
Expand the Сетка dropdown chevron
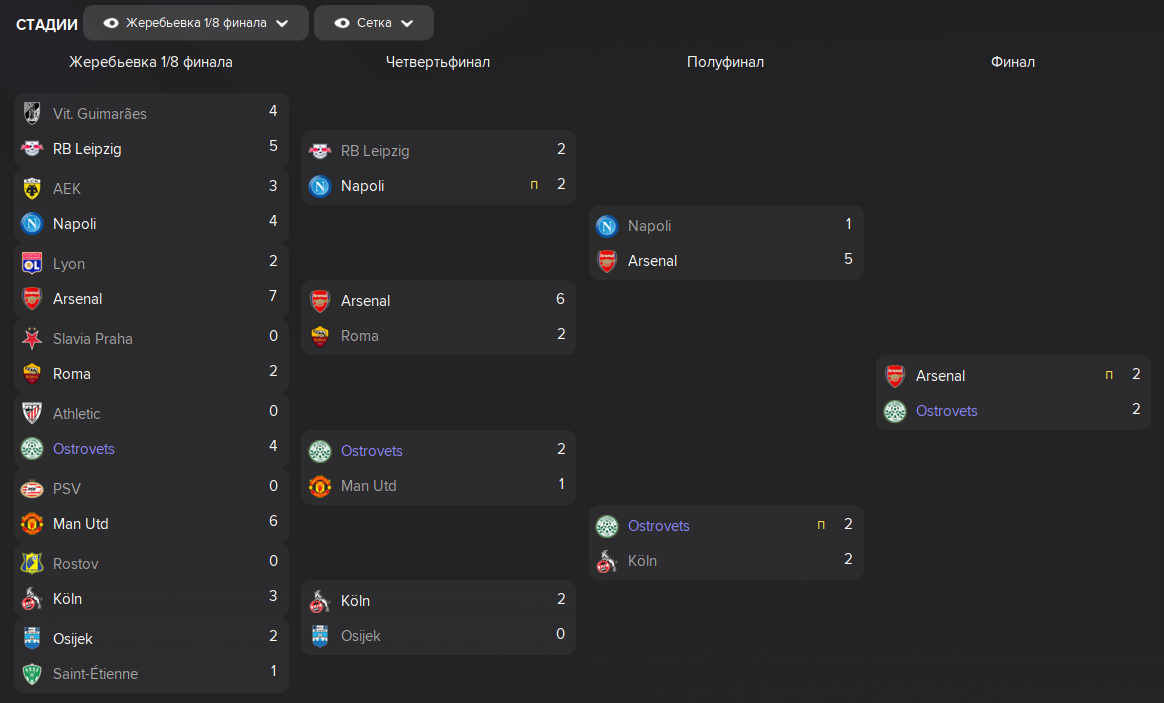tap(407, 23)
